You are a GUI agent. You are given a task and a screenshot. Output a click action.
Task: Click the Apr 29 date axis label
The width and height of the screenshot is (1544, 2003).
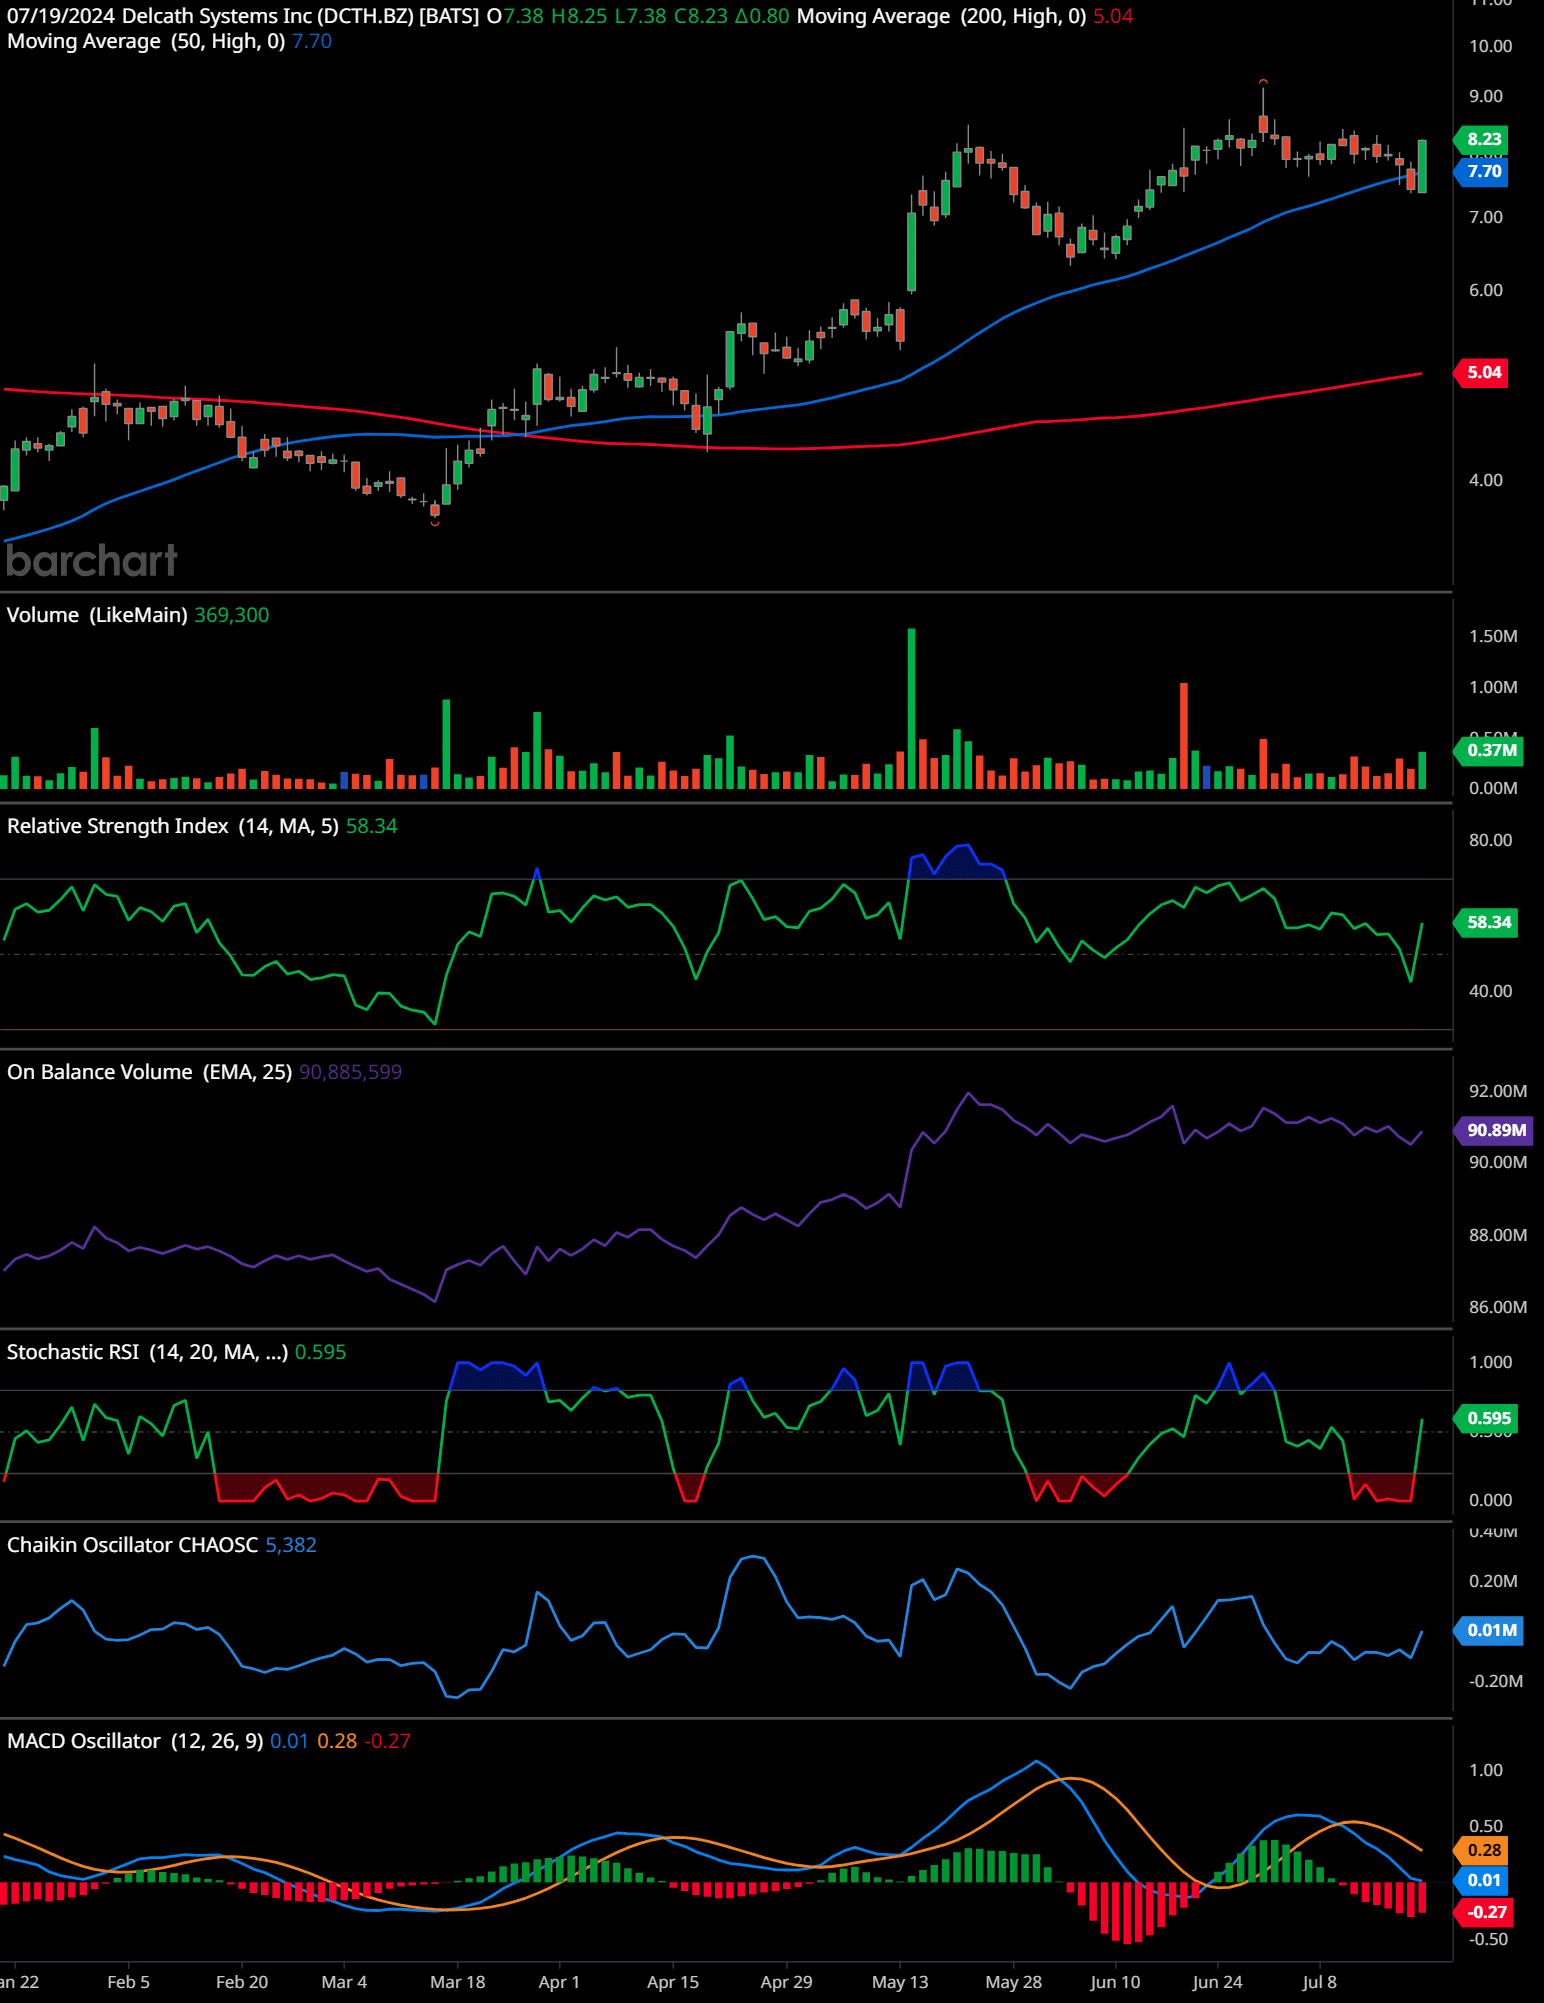coord(786,1982)
